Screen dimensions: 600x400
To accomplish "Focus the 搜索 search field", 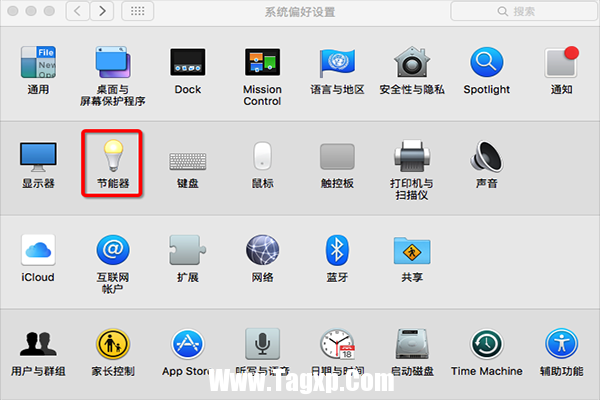I will (x=525, y=11).
